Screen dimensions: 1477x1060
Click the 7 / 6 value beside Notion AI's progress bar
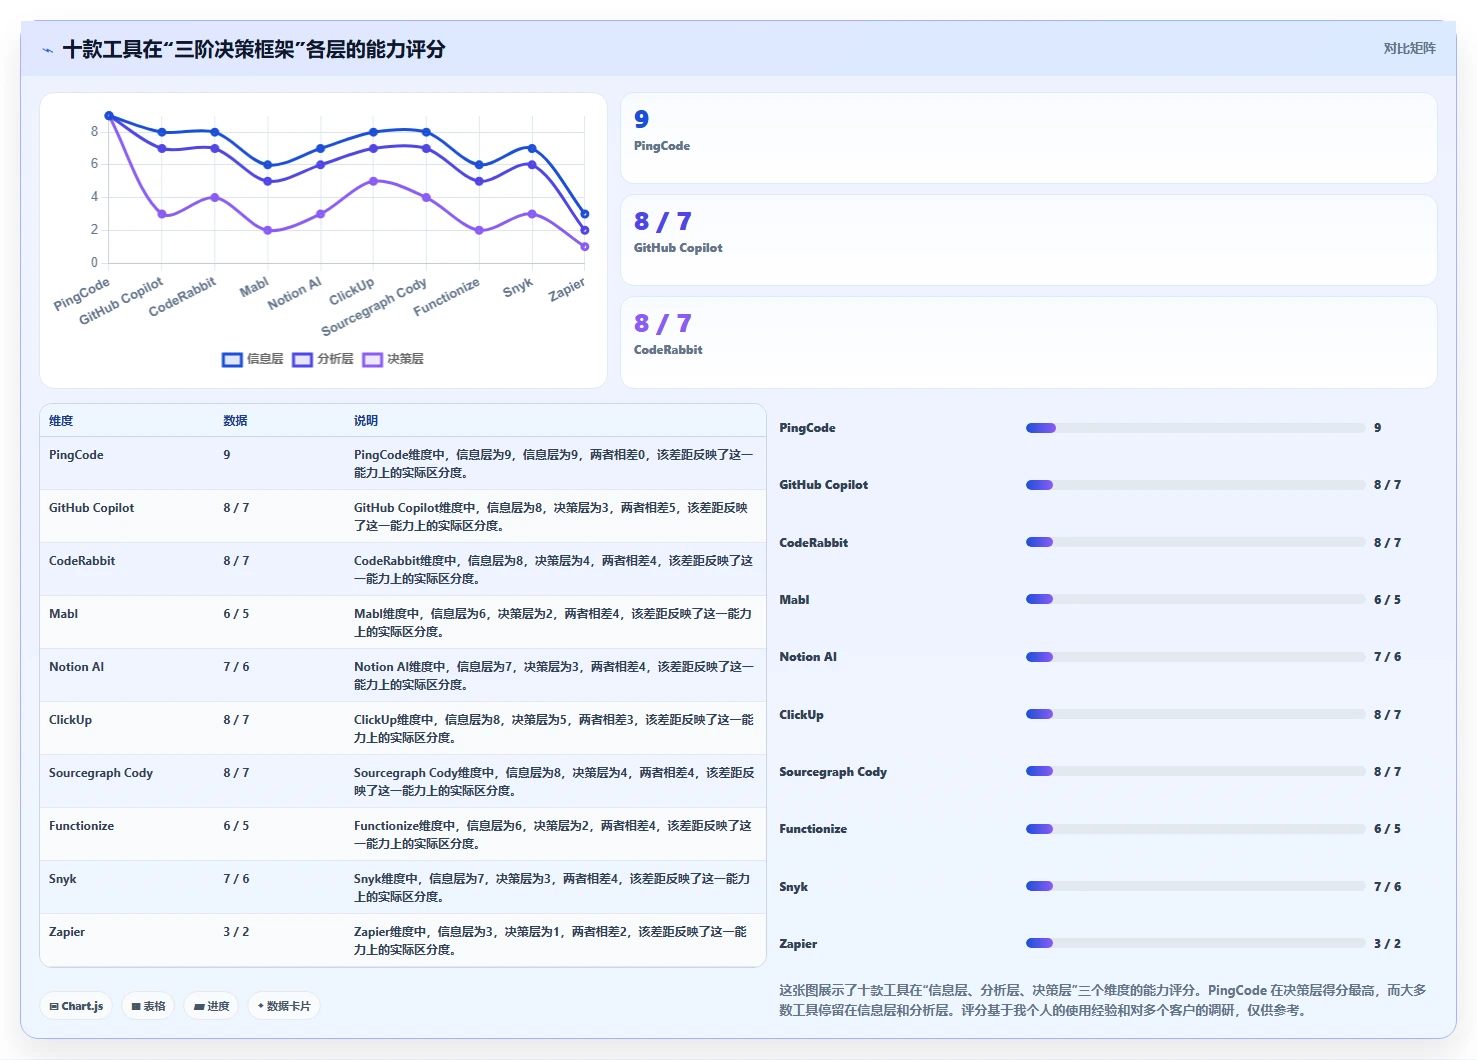[x=1387, y=657]
